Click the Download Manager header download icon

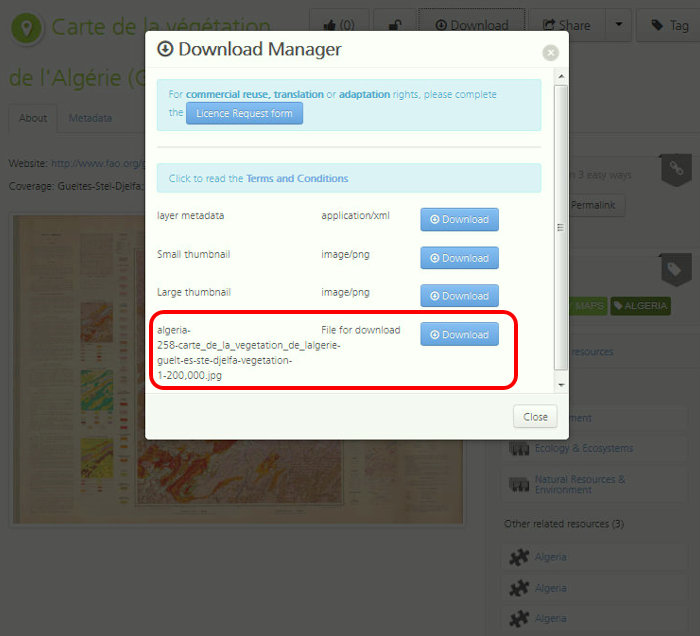coord(166,50)
